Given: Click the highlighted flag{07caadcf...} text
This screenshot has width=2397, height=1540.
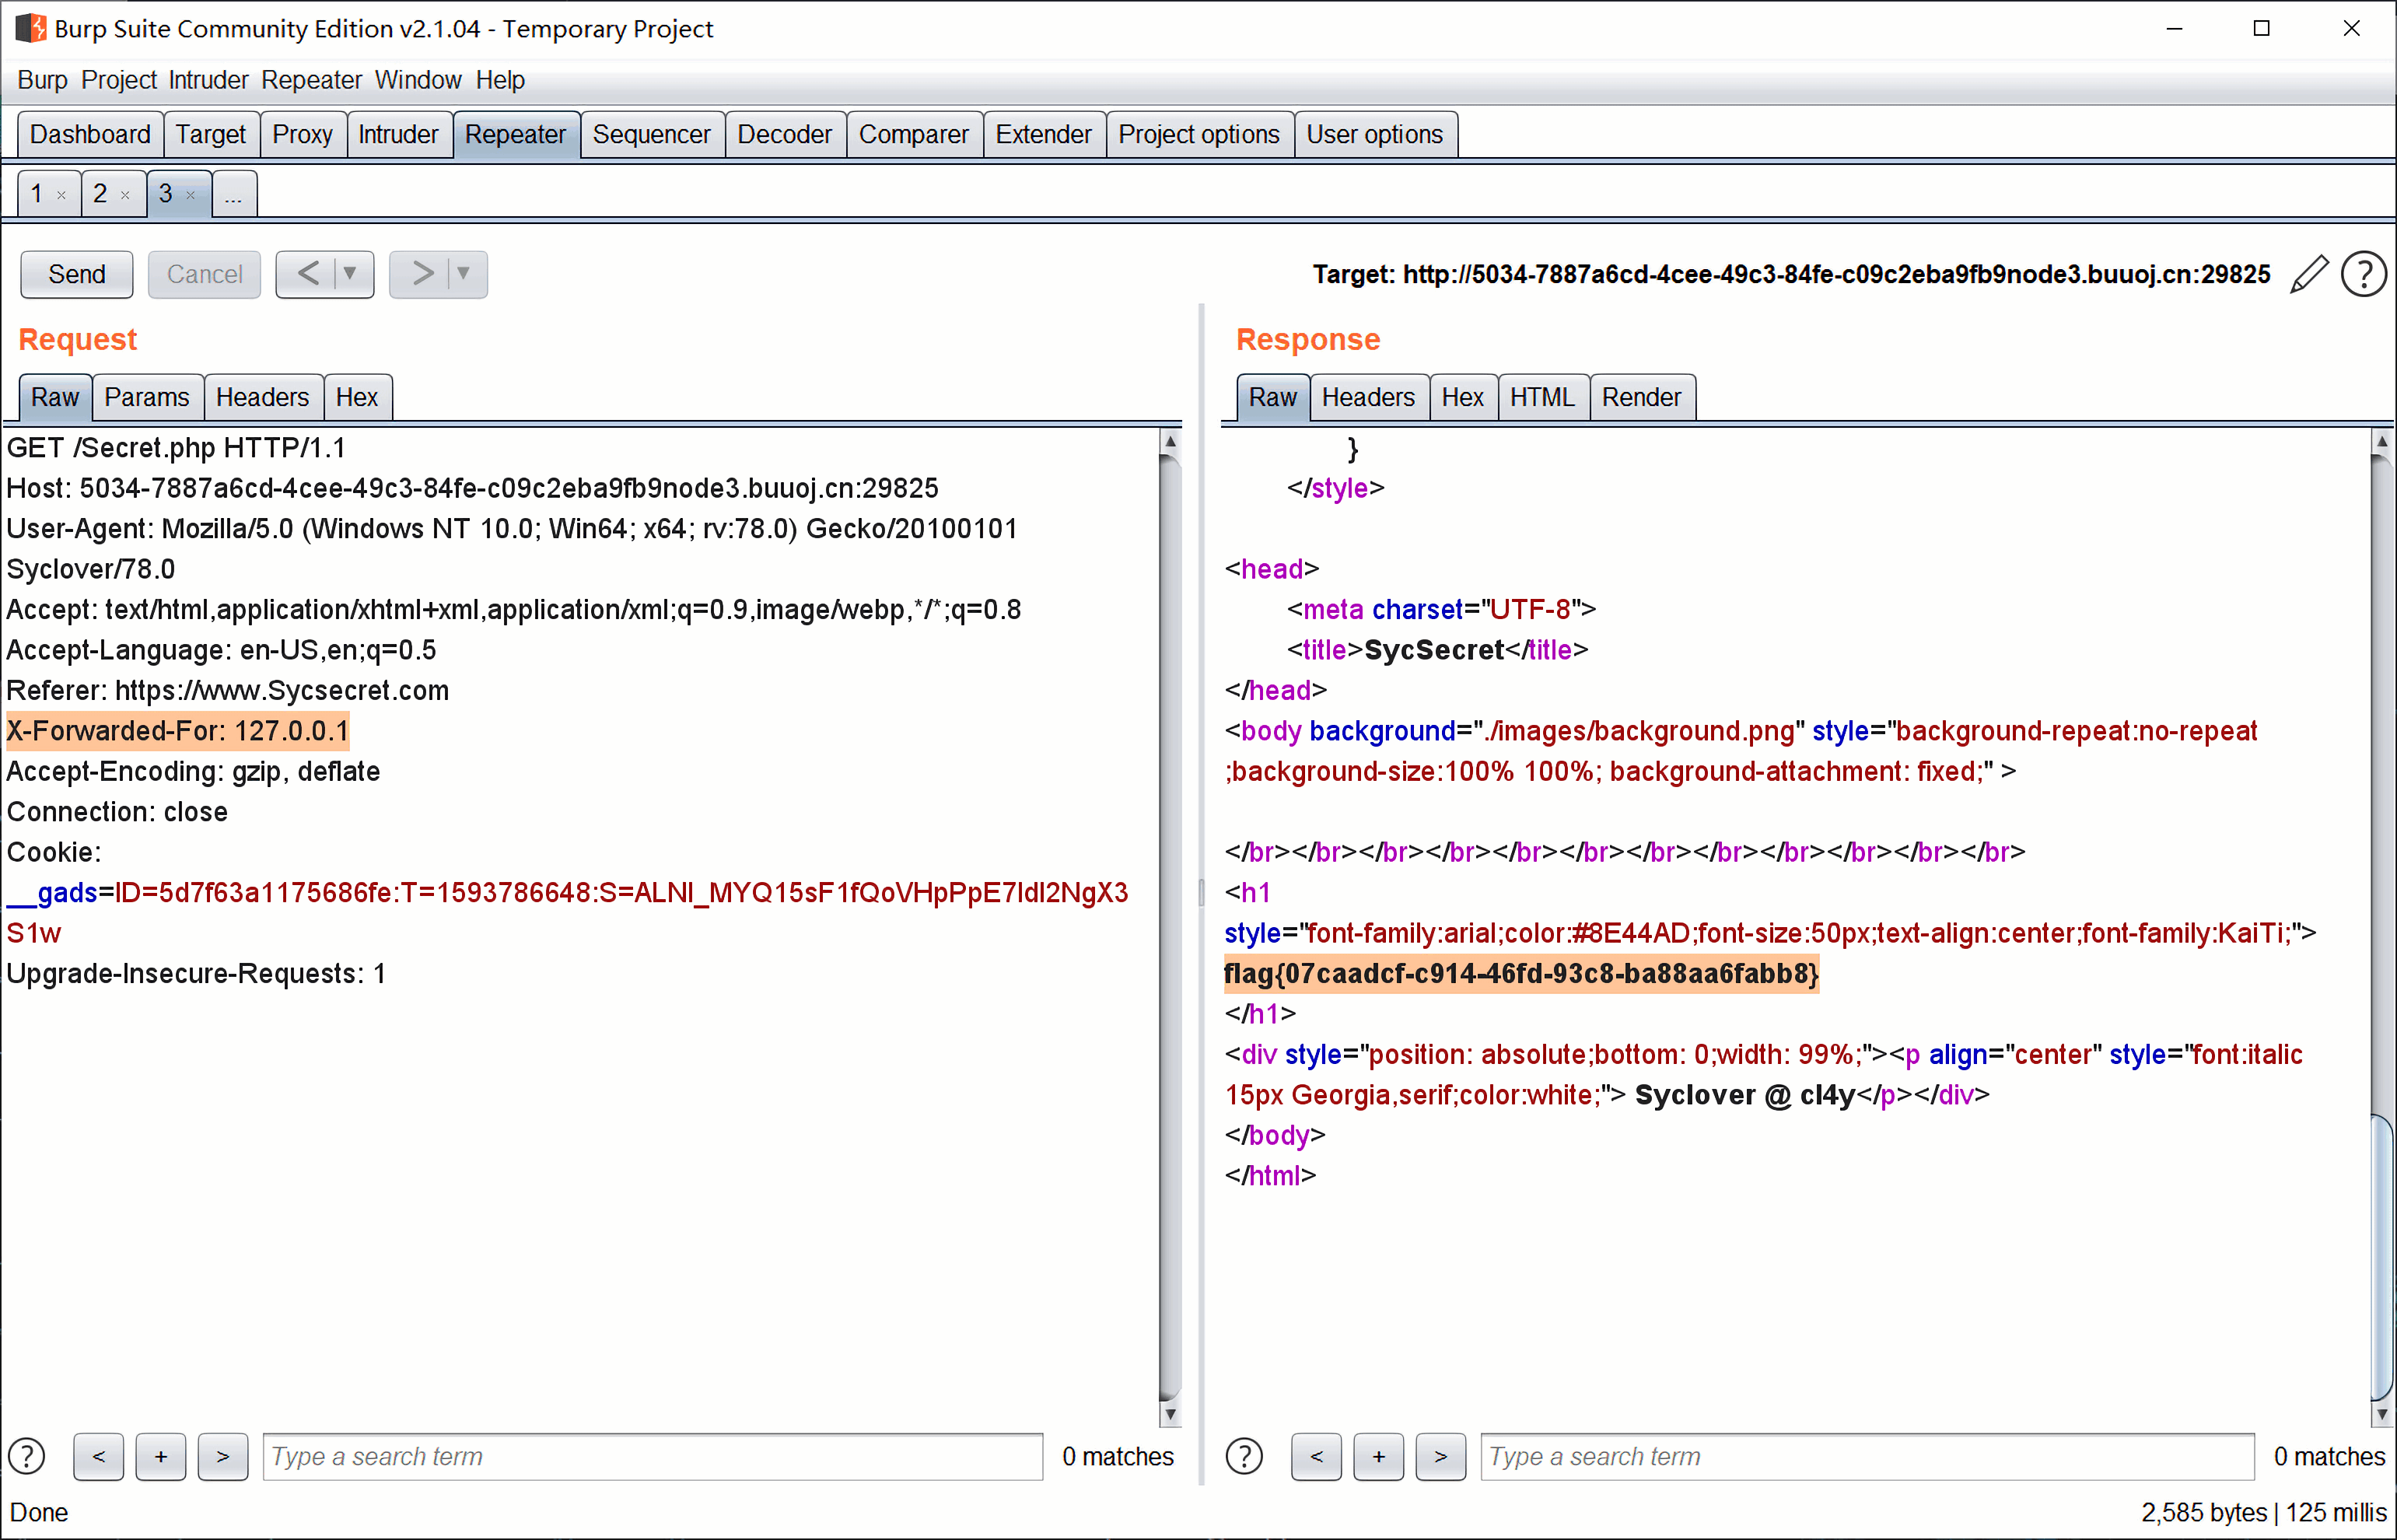Looking at the screenshot, I should point(1521,973).
